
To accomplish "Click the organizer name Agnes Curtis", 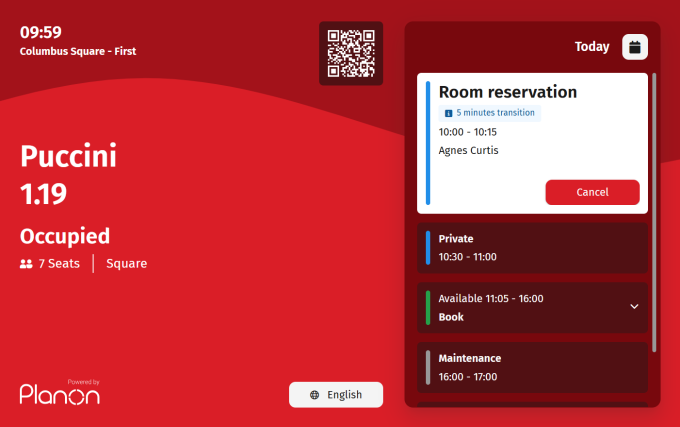I will (468, 150).
